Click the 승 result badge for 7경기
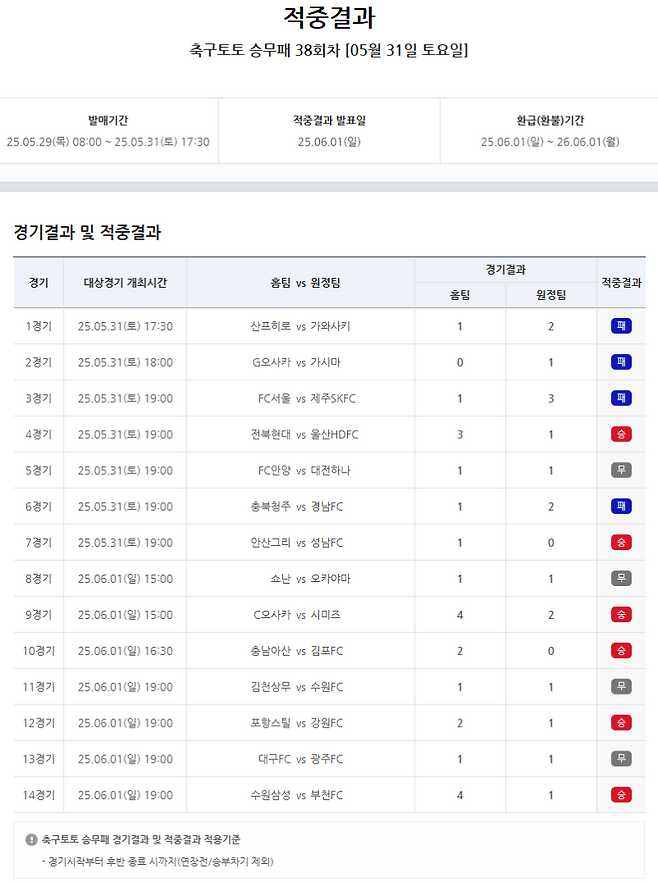658x882 pixels. 621,542
